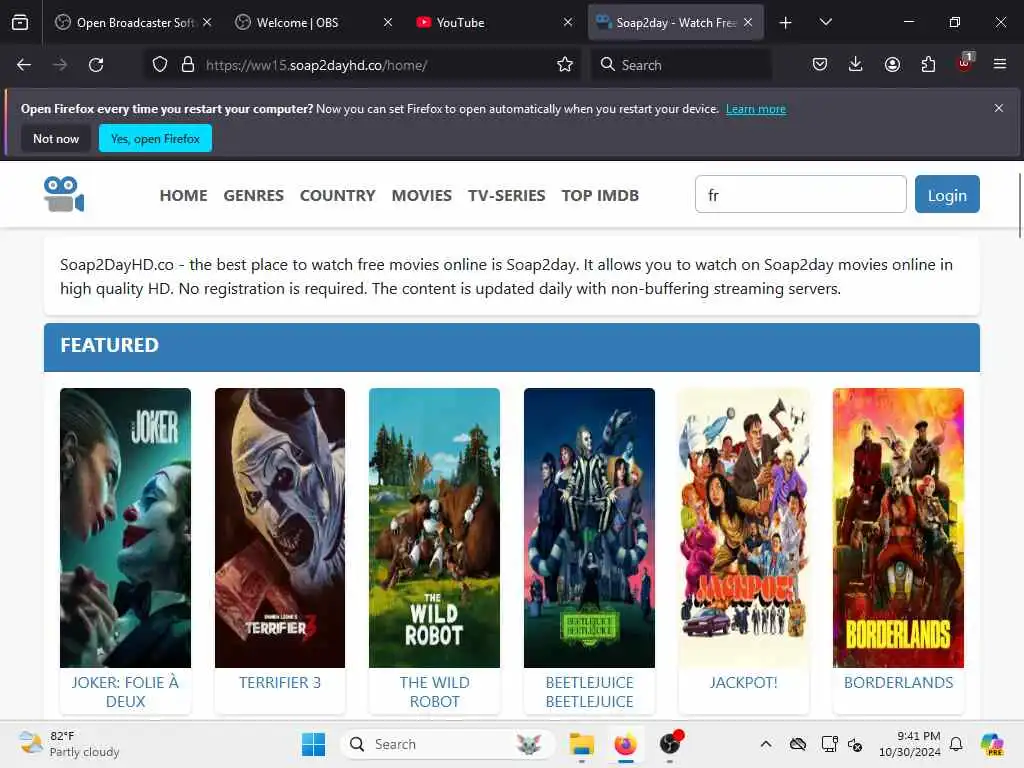Click the Firefox icon on the taskbar
The image size is (1024, 768).
pos(626,744)
